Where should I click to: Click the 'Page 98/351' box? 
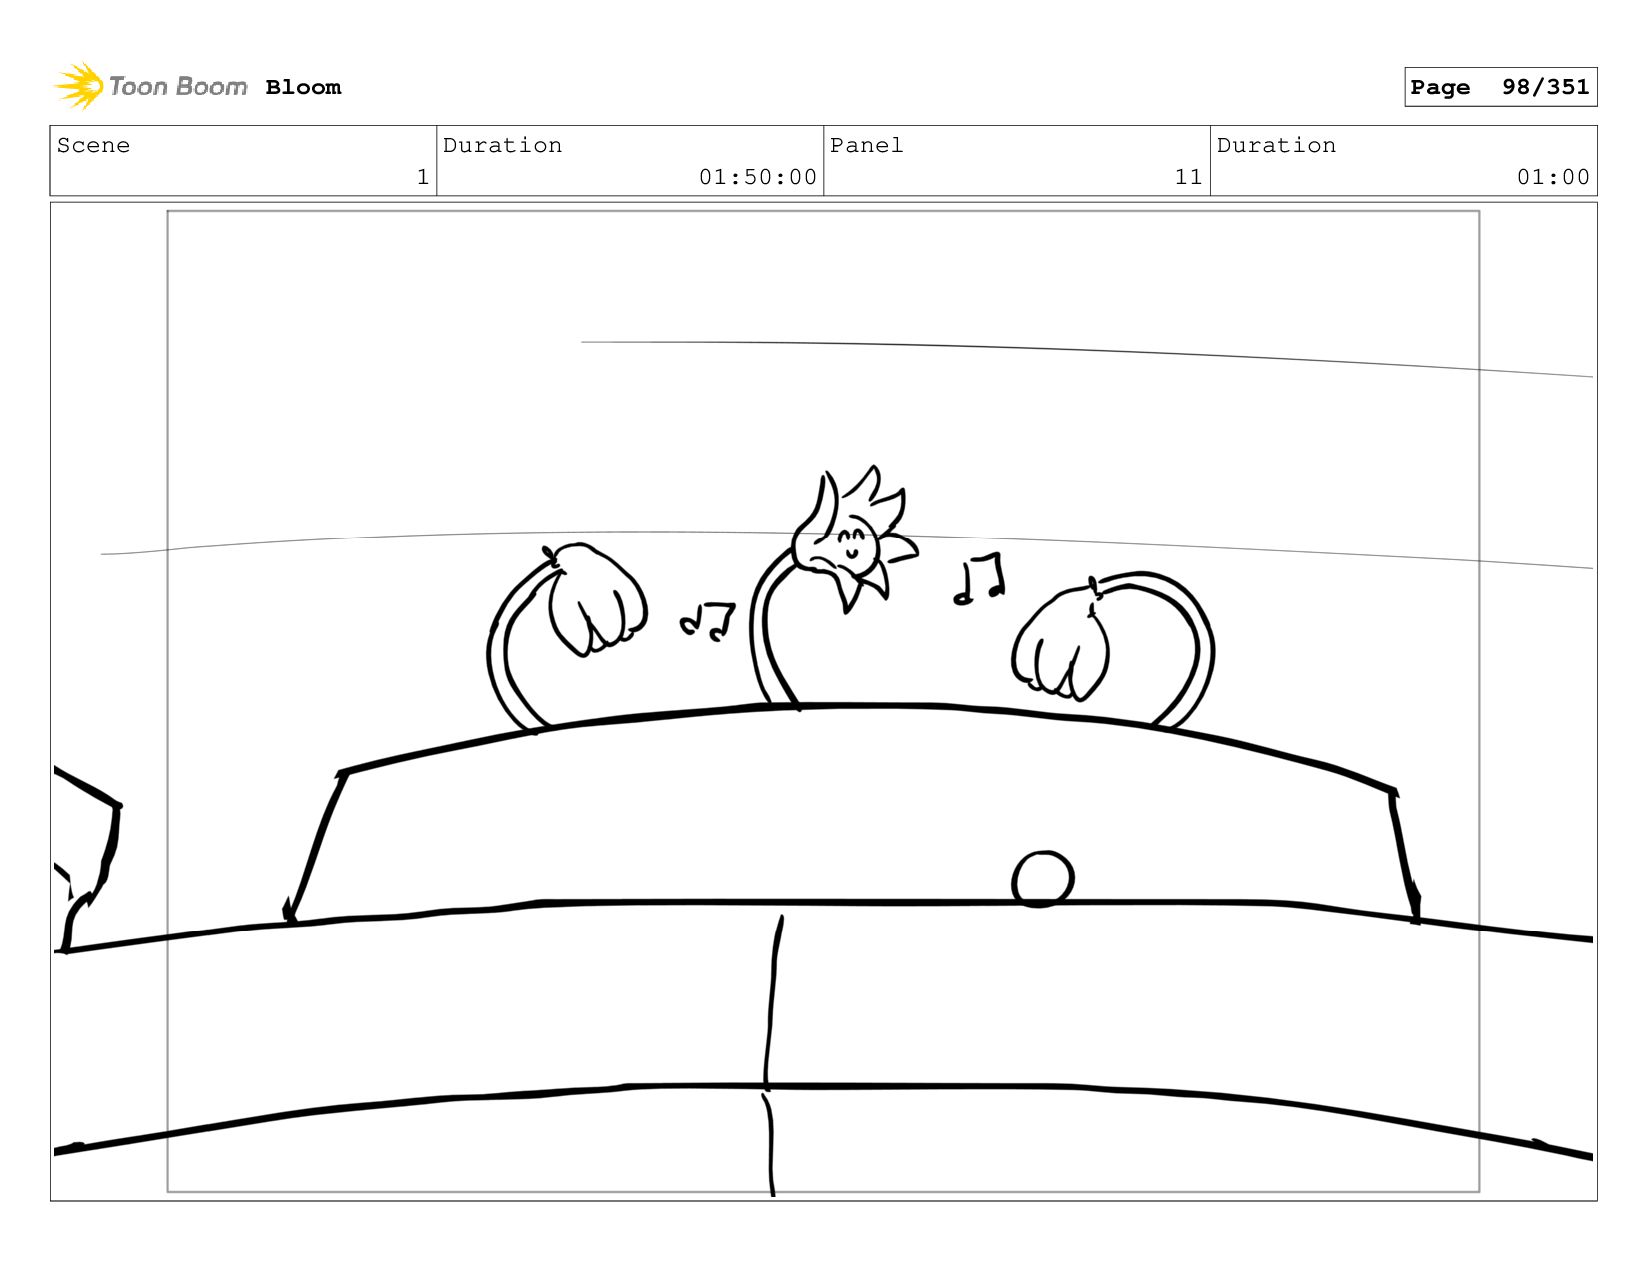click(x=1500, y=87)
